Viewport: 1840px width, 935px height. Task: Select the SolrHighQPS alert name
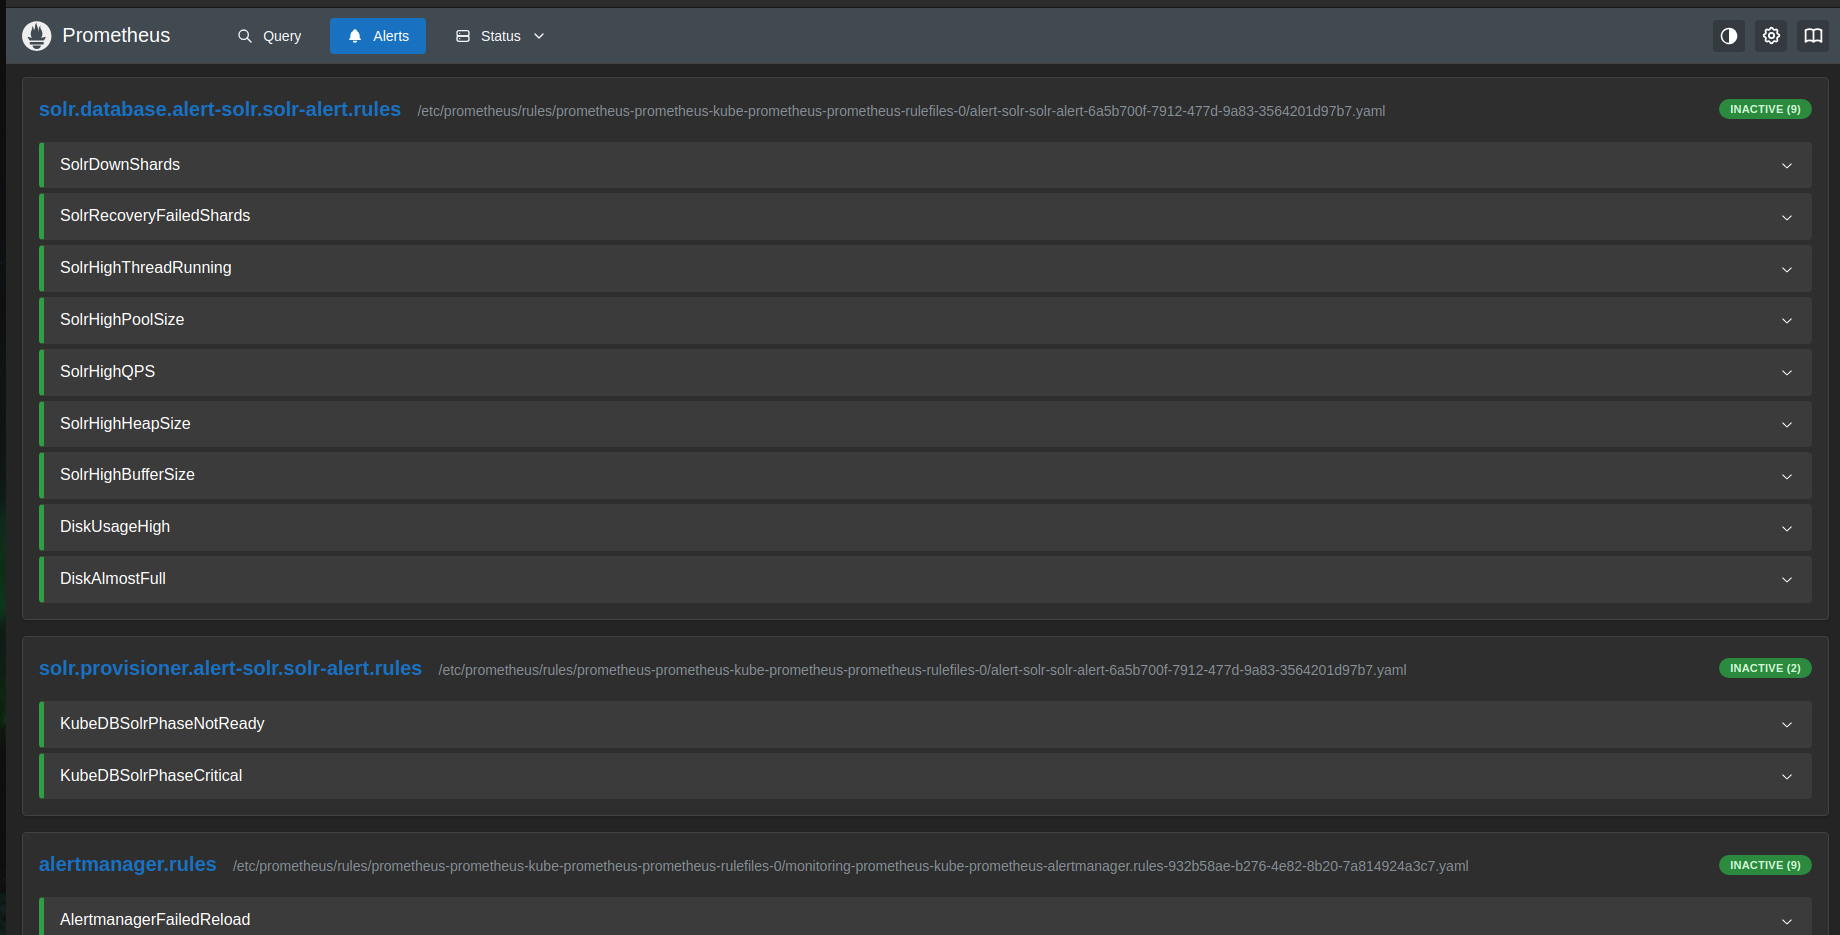(x=108, y=372)
